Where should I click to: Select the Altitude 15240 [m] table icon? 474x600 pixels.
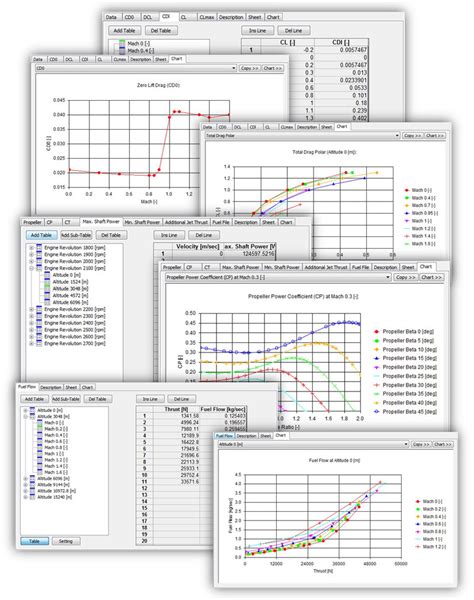33,497
